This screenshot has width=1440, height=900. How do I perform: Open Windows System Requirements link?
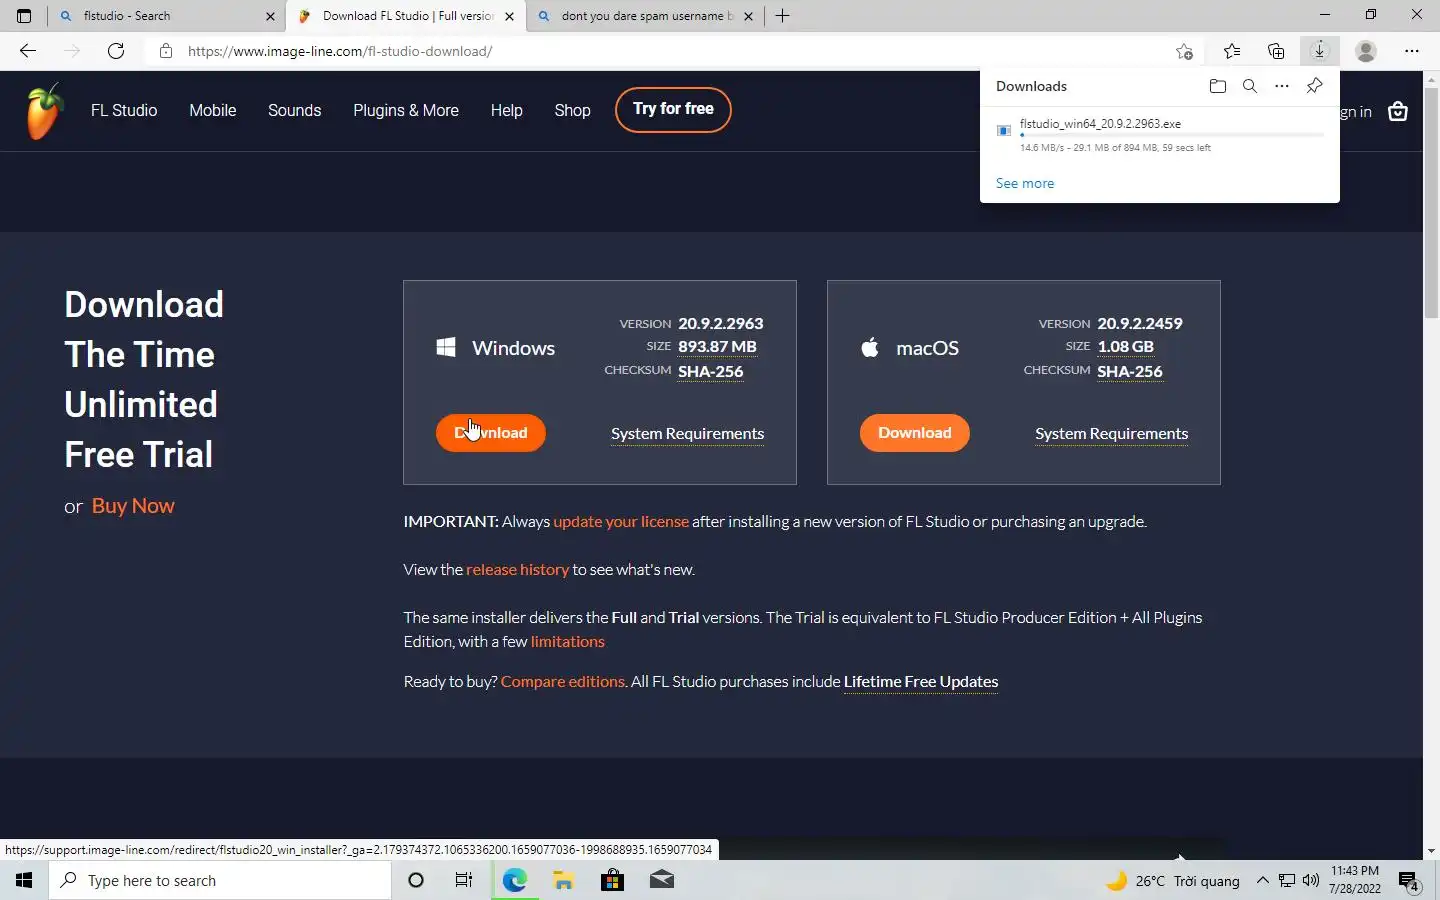coord(687,434)
